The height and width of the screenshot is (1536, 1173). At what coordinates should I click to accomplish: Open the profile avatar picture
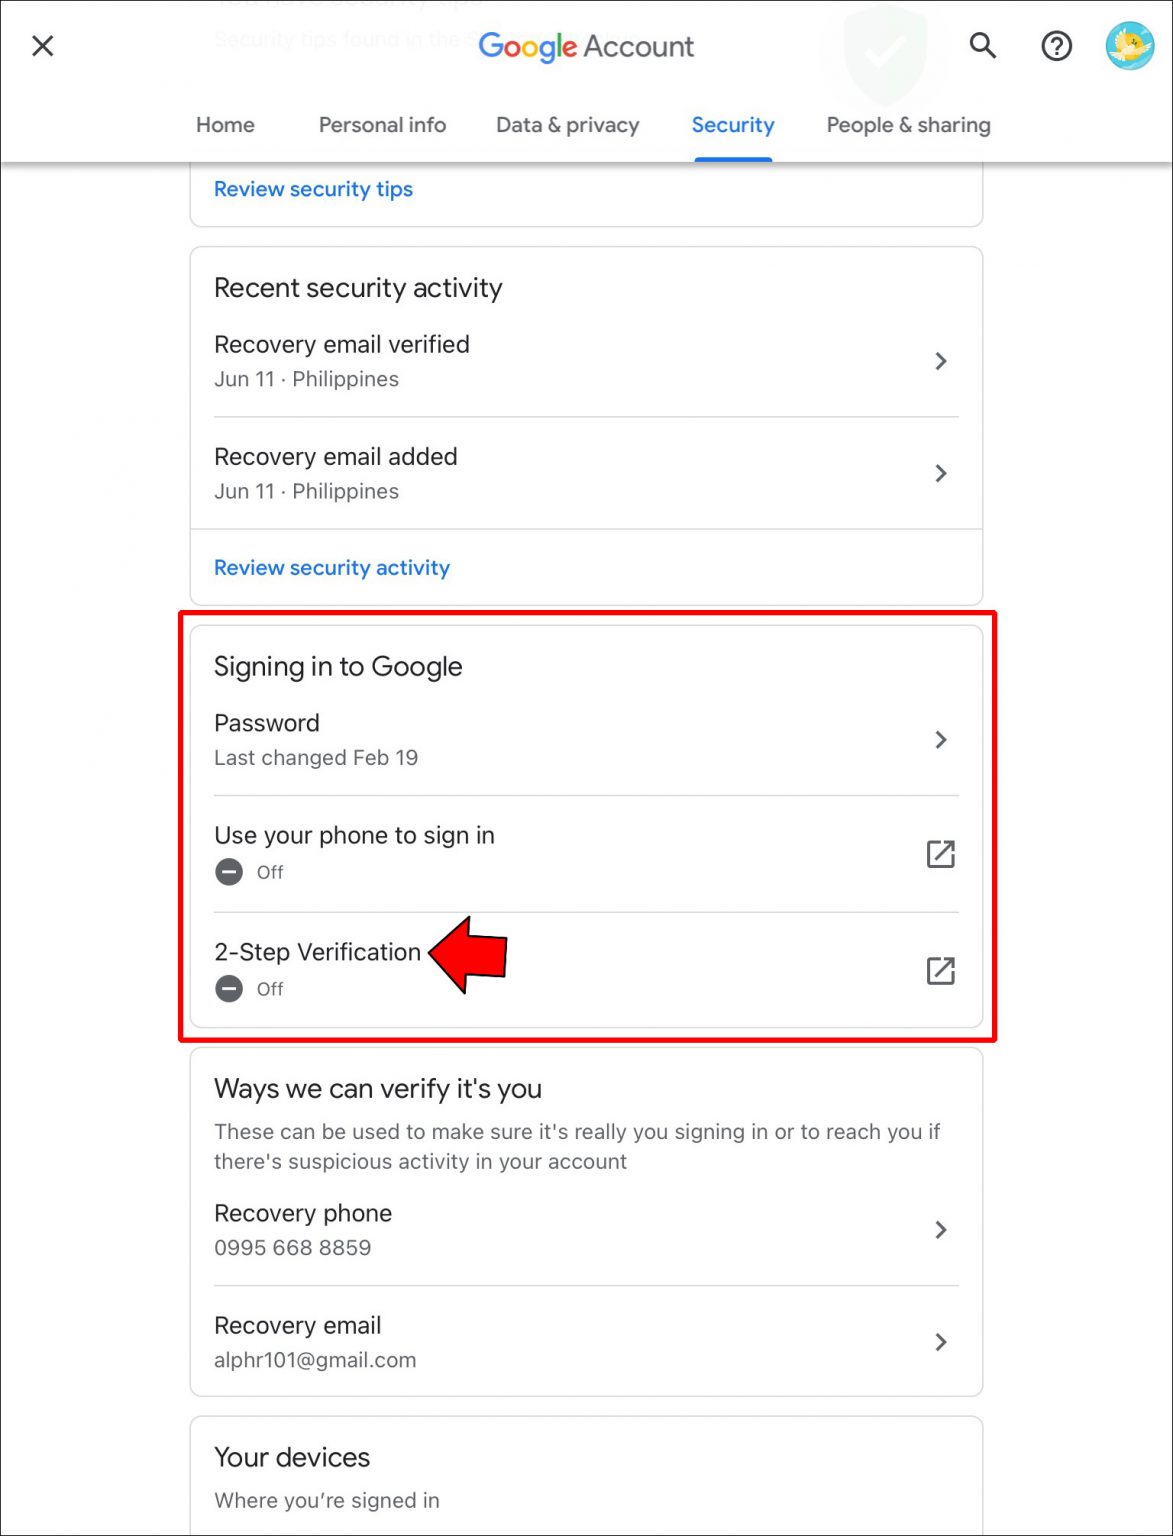click(x=1129, y=46)
